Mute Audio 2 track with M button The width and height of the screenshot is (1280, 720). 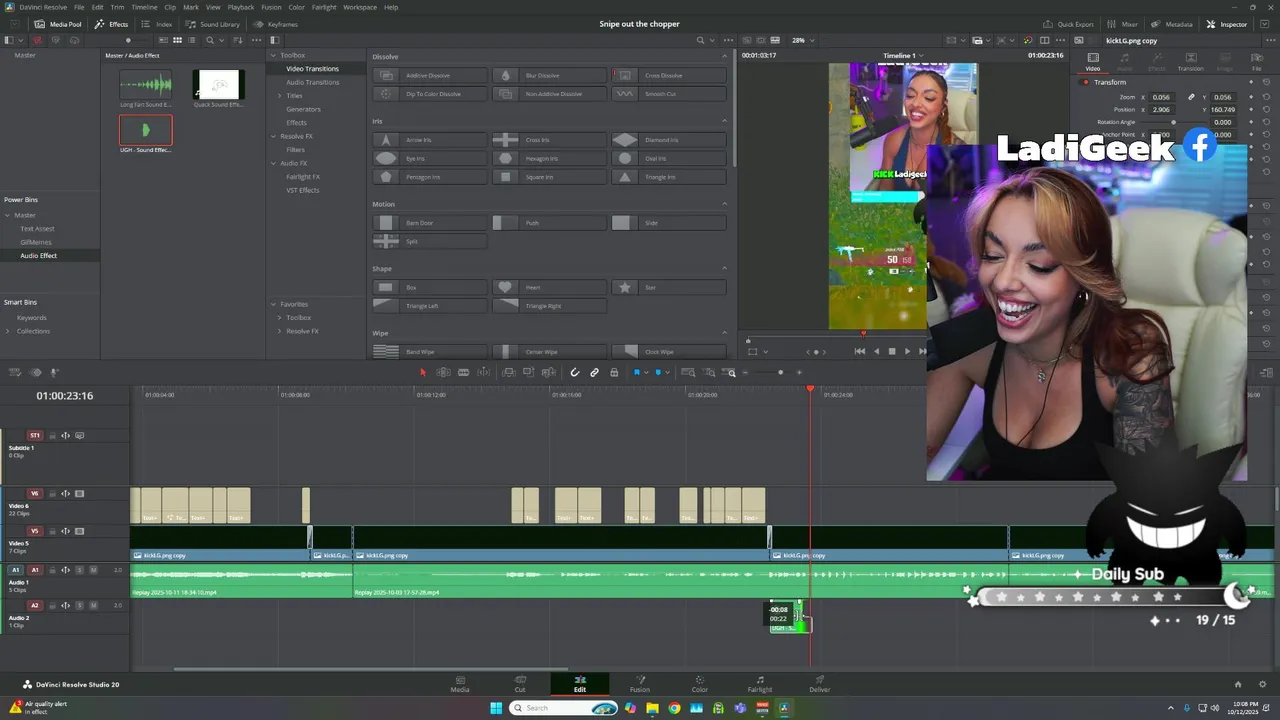click(x=93, y=605)
